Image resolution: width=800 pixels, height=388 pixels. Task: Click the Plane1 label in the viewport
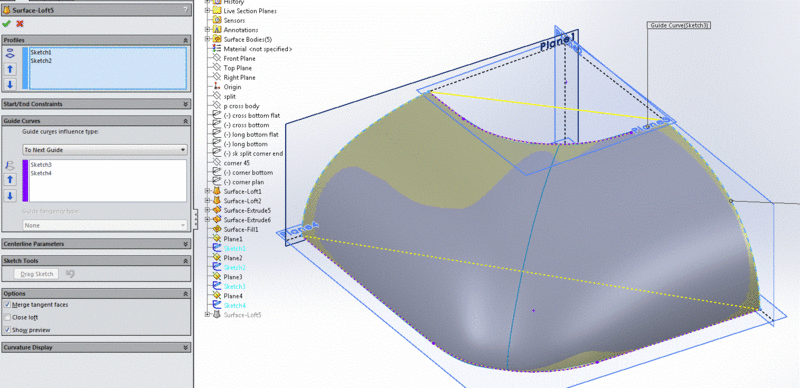(559, 42)
